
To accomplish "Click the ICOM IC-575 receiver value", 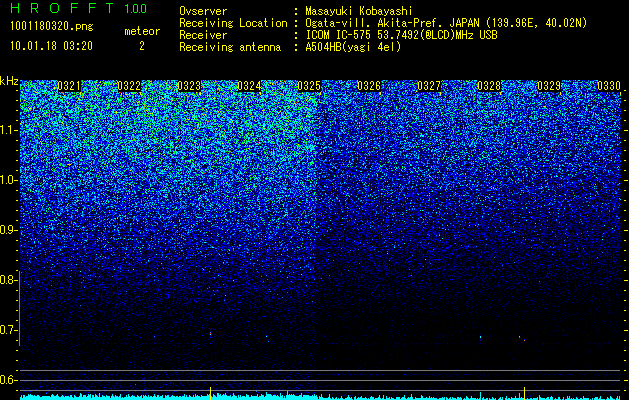I will coord(401,35).
